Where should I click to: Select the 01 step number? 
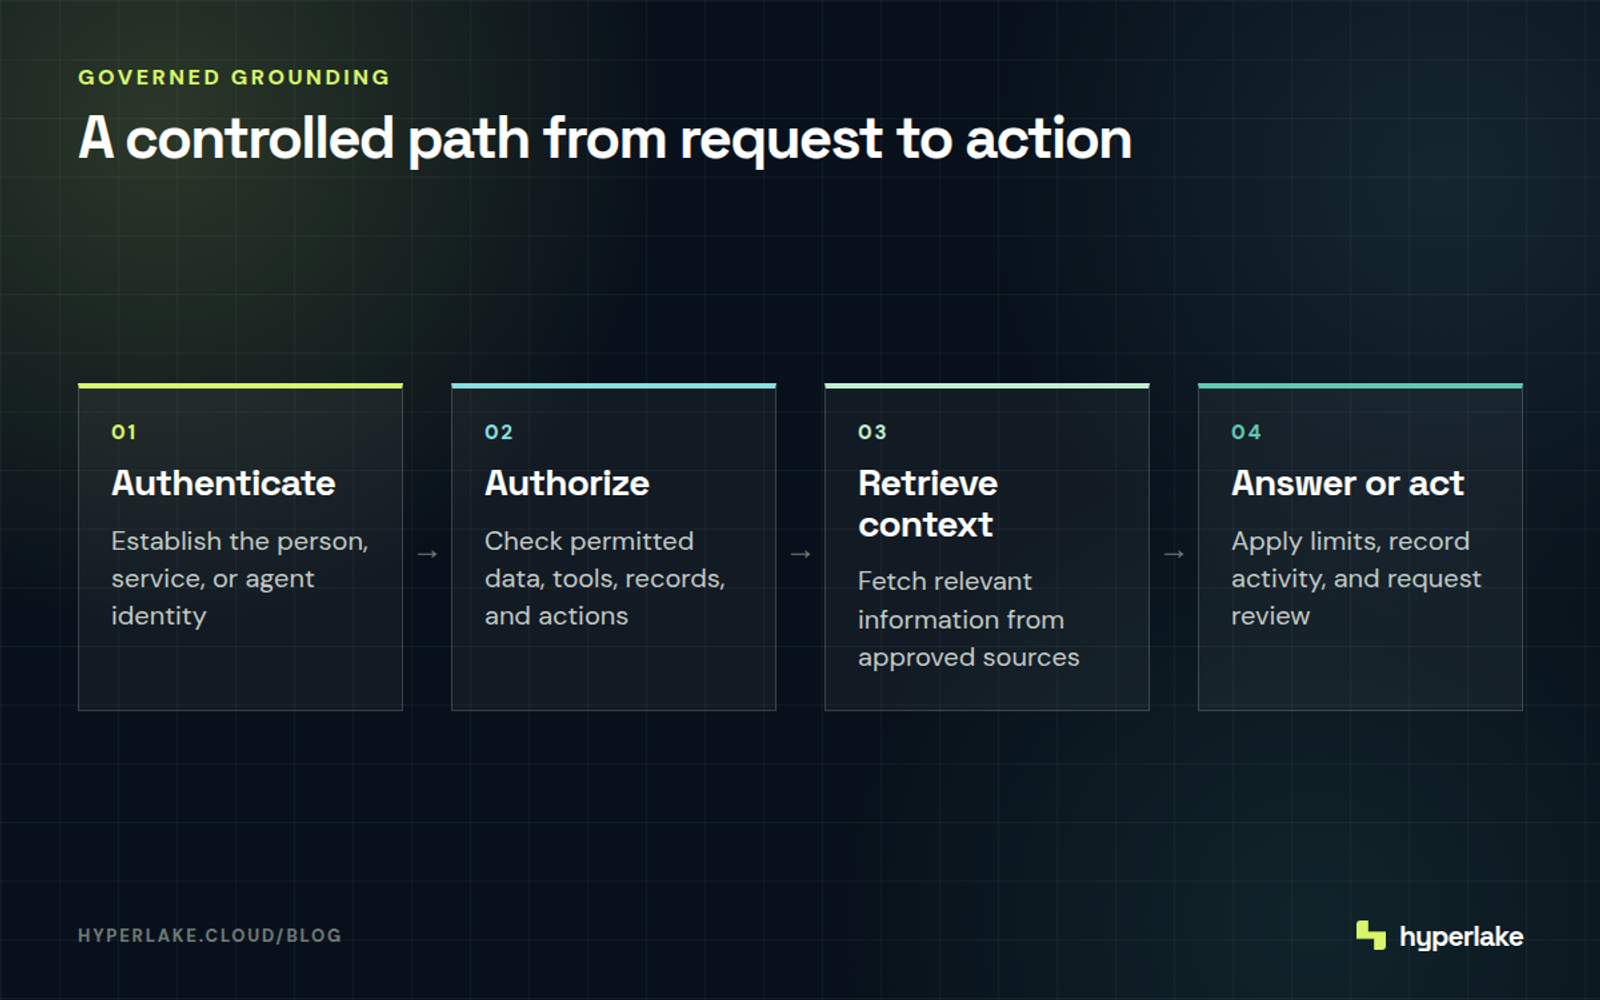[x=124, y=432]
